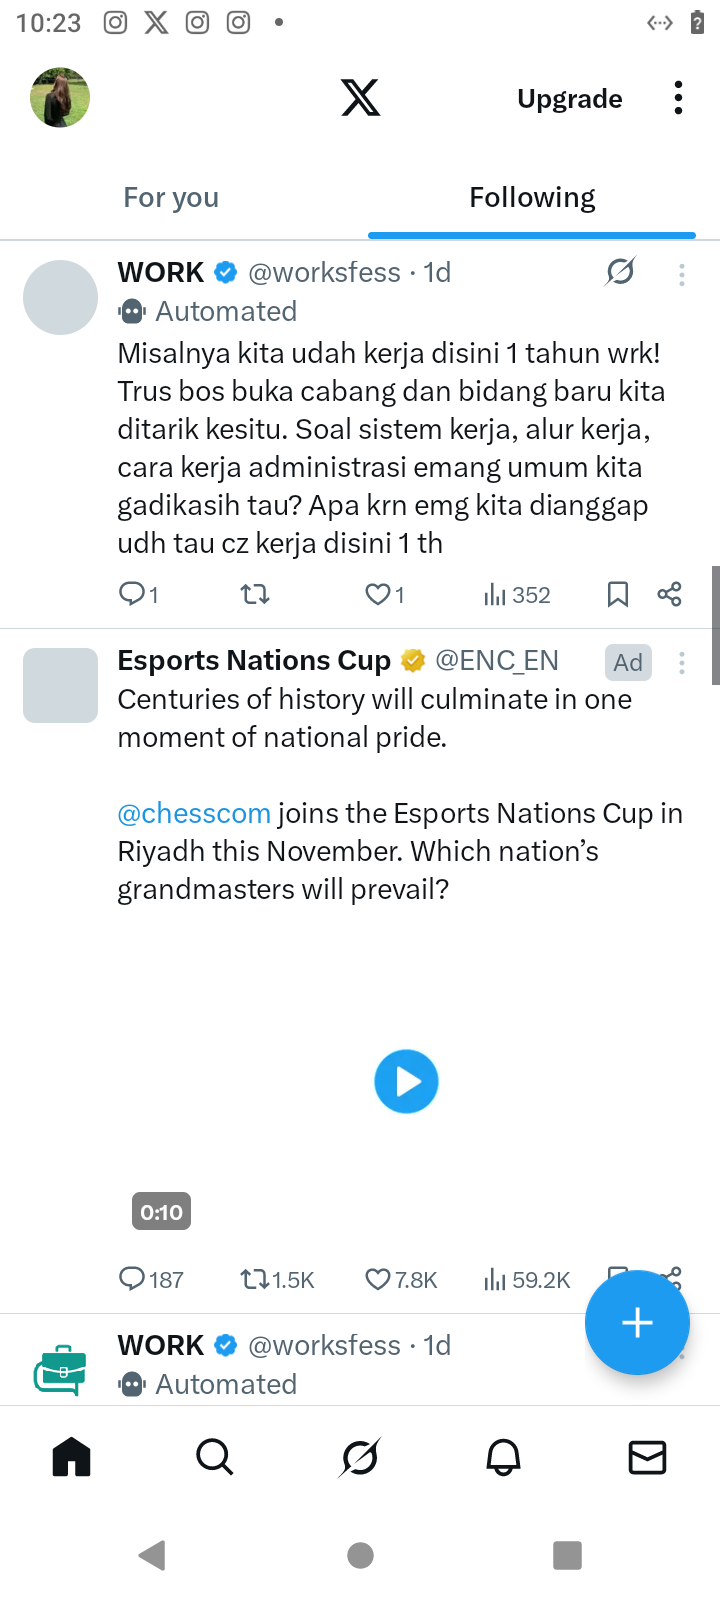Share the first WORK post
Screen dimensions: 720x1600
(x=669, y=595)
